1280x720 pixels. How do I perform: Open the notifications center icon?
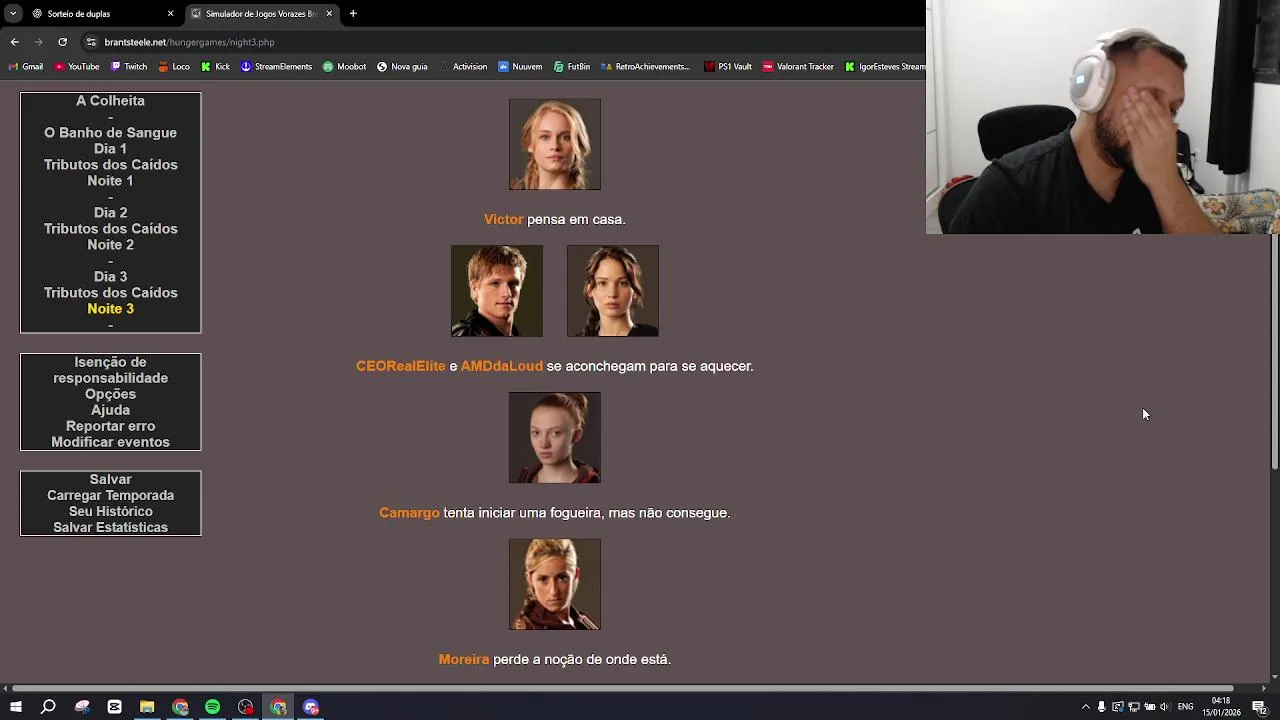click(1259, 707)
